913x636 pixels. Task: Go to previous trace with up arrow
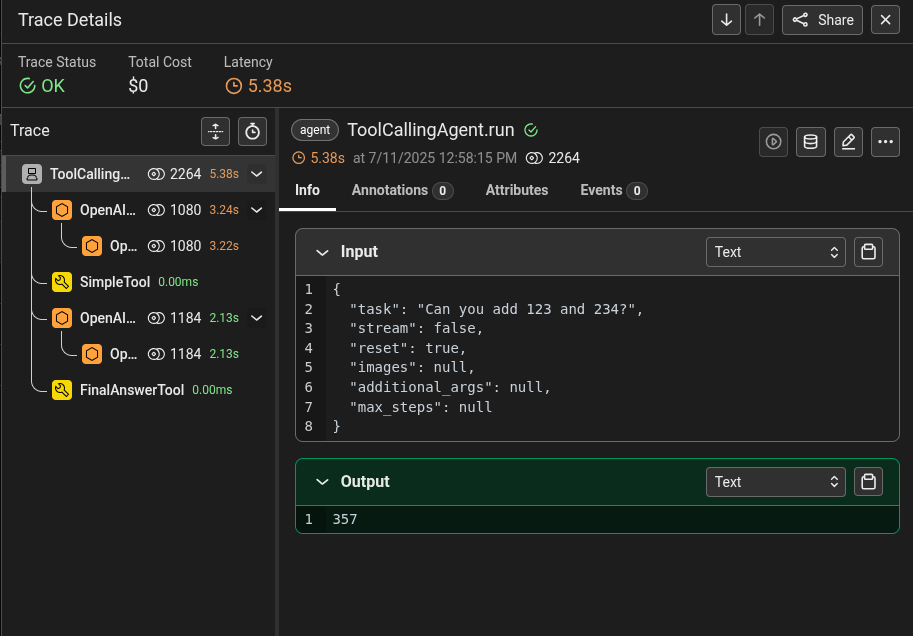tap(759, 20)
